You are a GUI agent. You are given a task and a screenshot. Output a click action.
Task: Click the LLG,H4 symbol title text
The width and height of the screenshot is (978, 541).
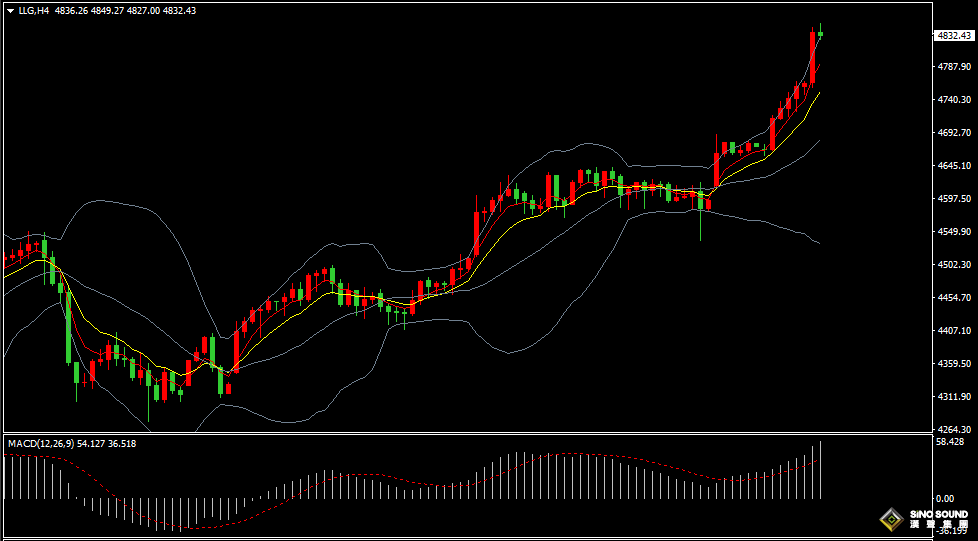(34, 11)
